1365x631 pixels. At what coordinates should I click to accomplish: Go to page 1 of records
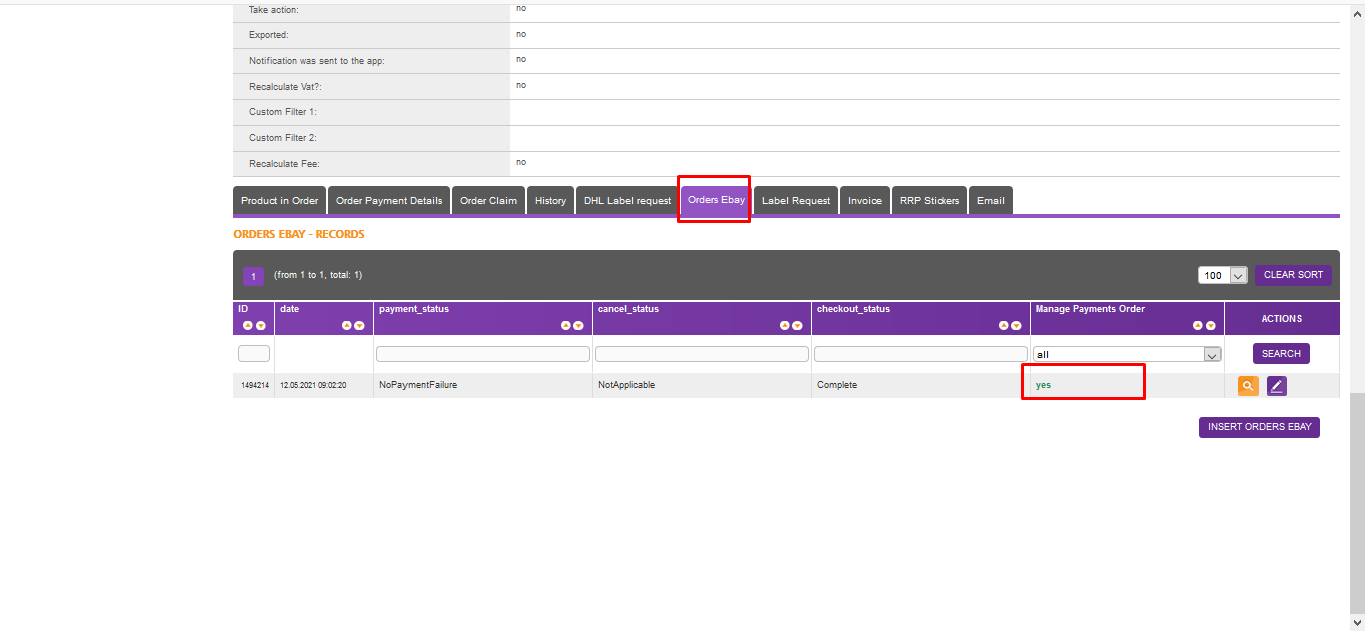253,277
